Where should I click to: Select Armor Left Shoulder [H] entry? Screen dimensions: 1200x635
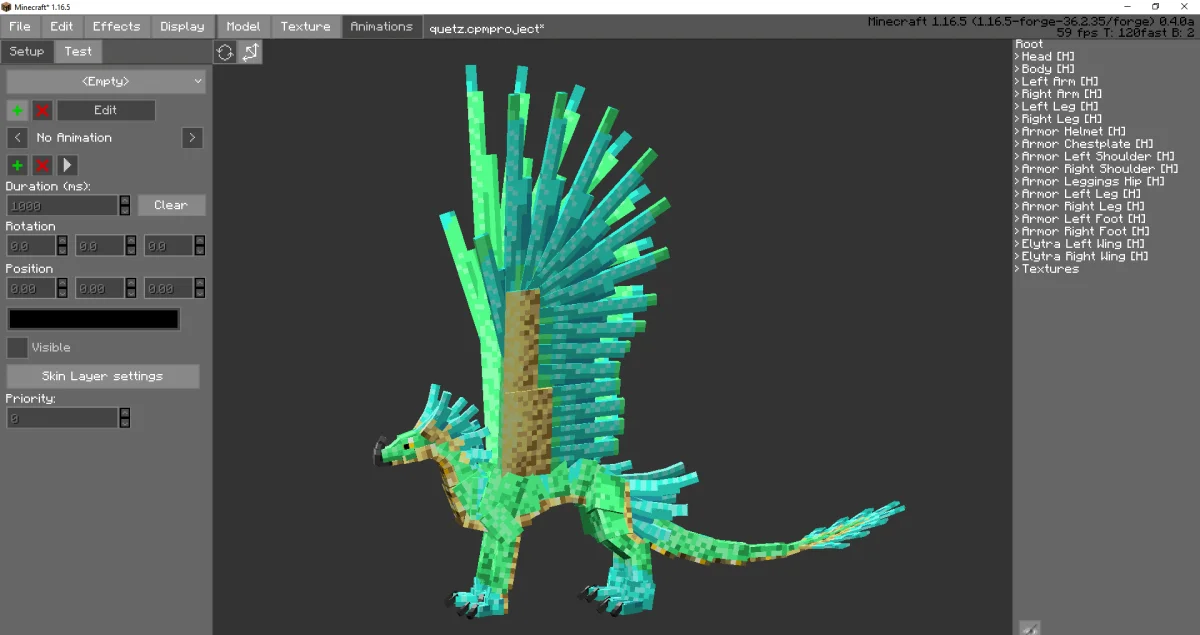(x=1098, y=157)
